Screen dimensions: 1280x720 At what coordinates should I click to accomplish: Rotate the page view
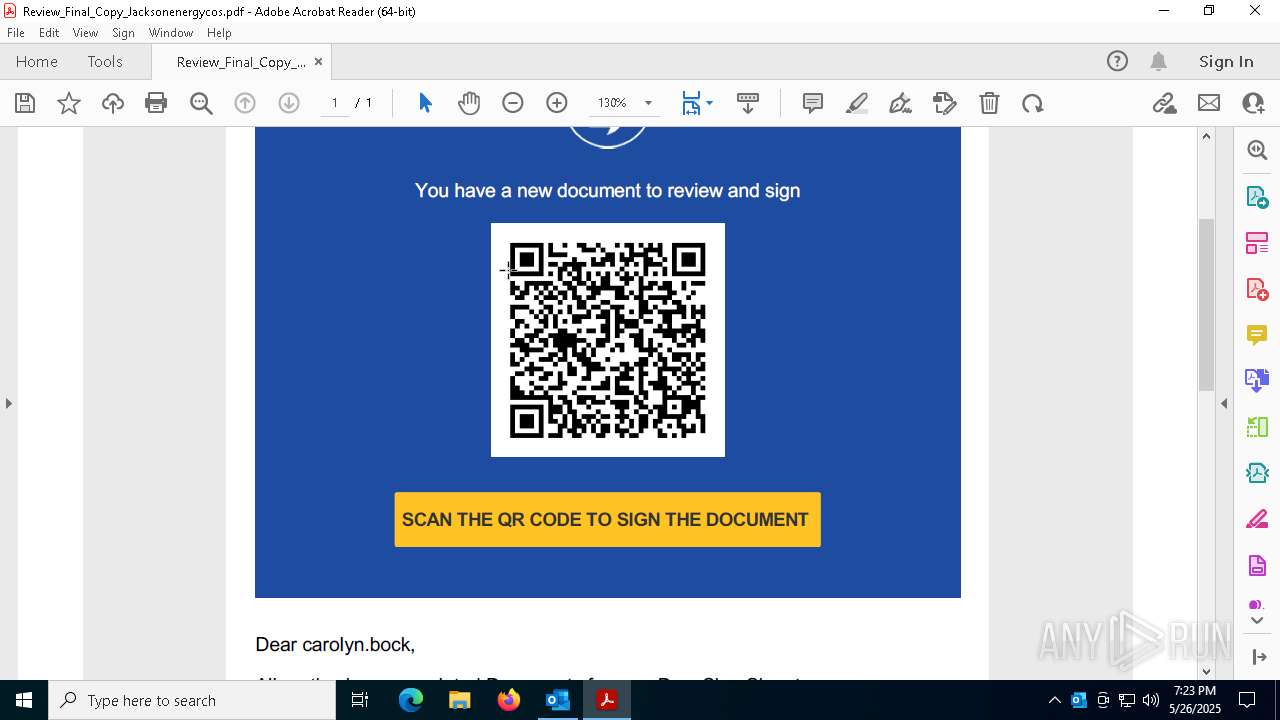pyautogui.click(x=1033, y=103)
